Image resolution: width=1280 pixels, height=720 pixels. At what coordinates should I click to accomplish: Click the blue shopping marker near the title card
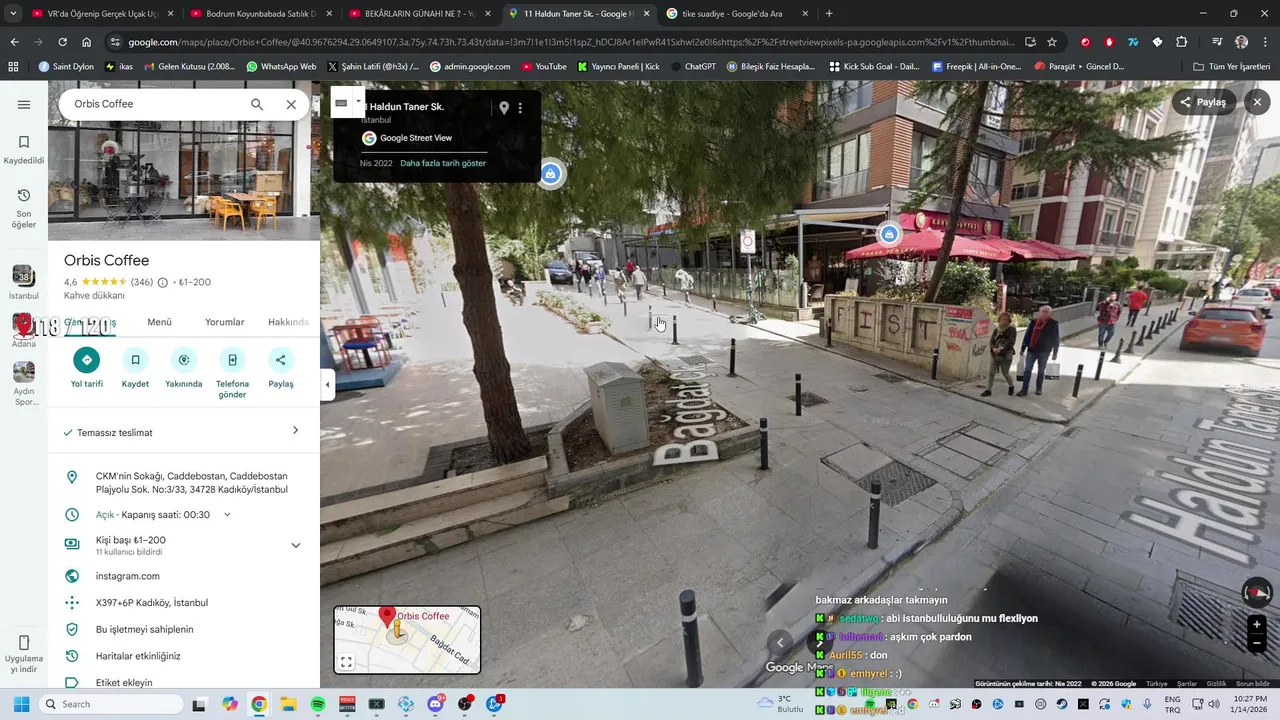[550, 174]
